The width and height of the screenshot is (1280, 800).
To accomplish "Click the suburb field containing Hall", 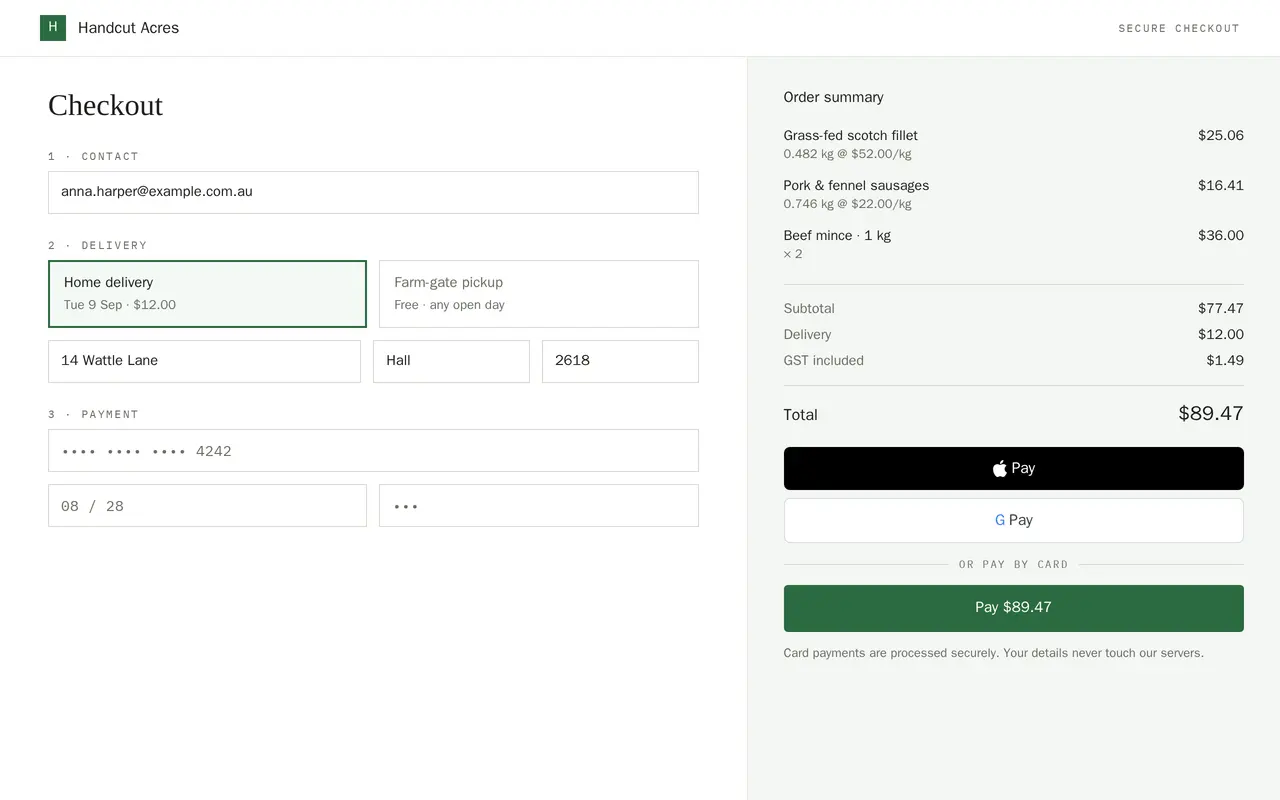I will 451,361.
